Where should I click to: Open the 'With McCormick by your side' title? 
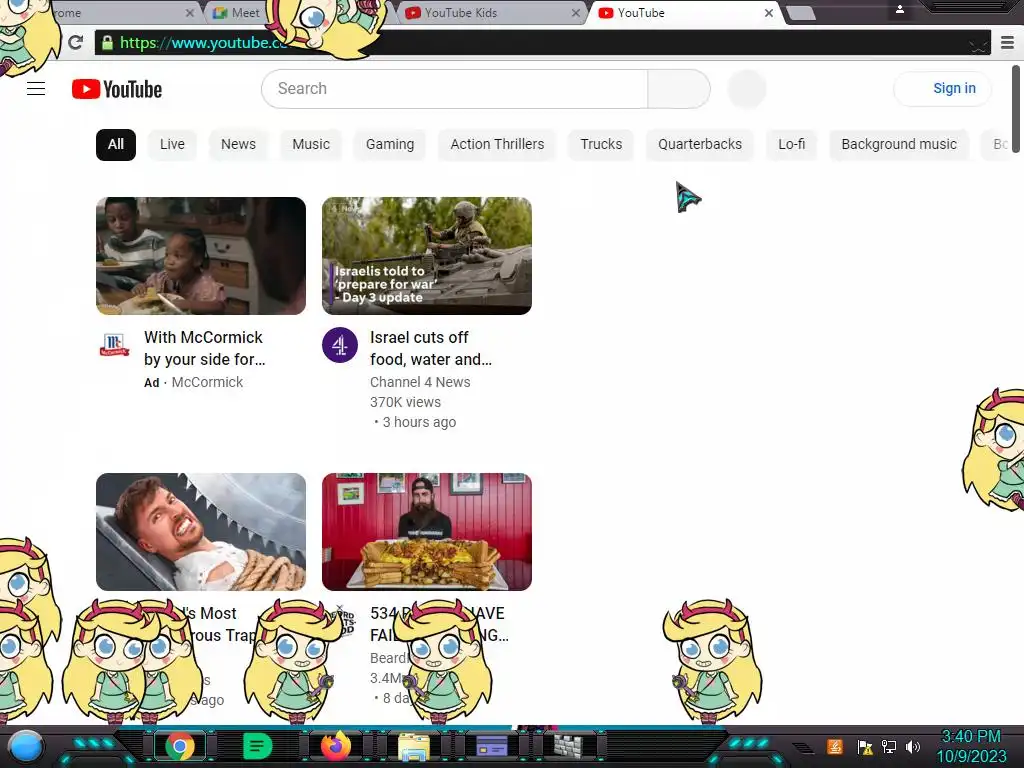pyautogui.click(x=204, y=348)
